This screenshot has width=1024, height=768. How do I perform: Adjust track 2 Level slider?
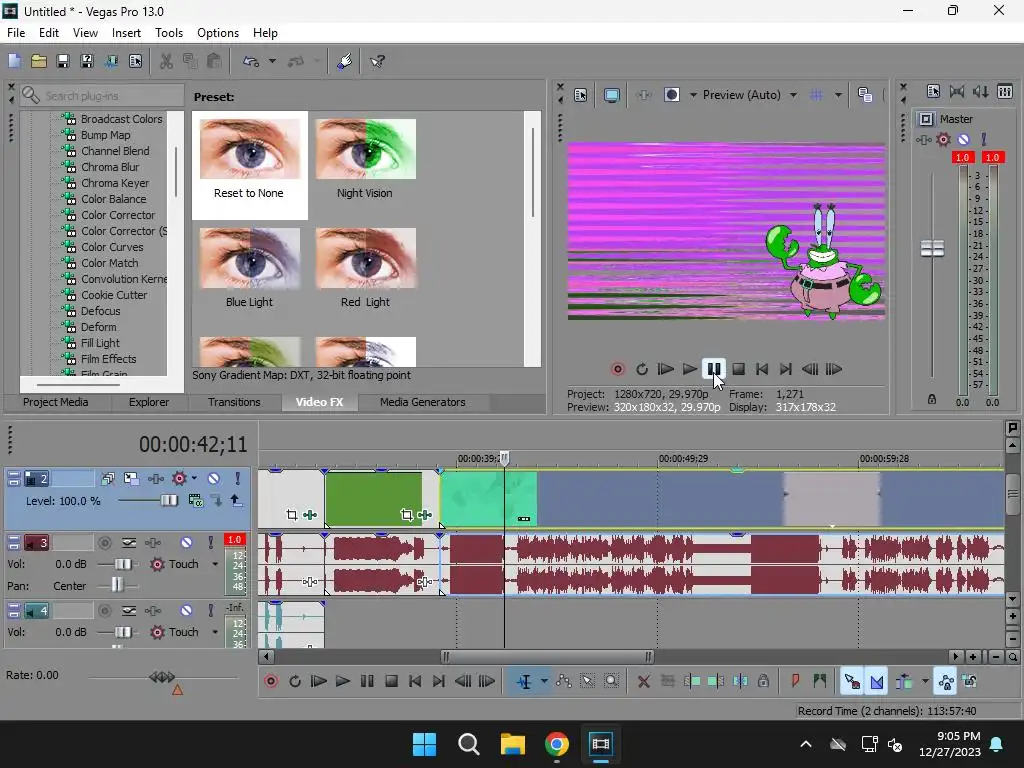168,501
